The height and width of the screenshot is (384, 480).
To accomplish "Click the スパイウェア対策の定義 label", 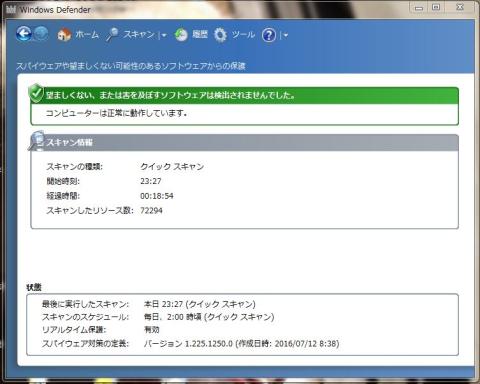I will [85, 343].
